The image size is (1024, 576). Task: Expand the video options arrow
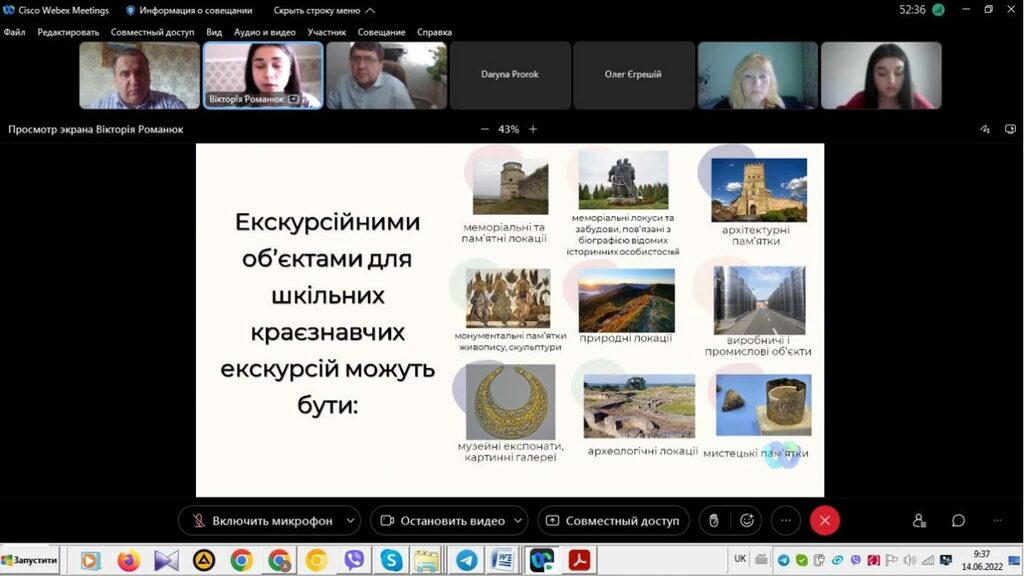(517, 521)
